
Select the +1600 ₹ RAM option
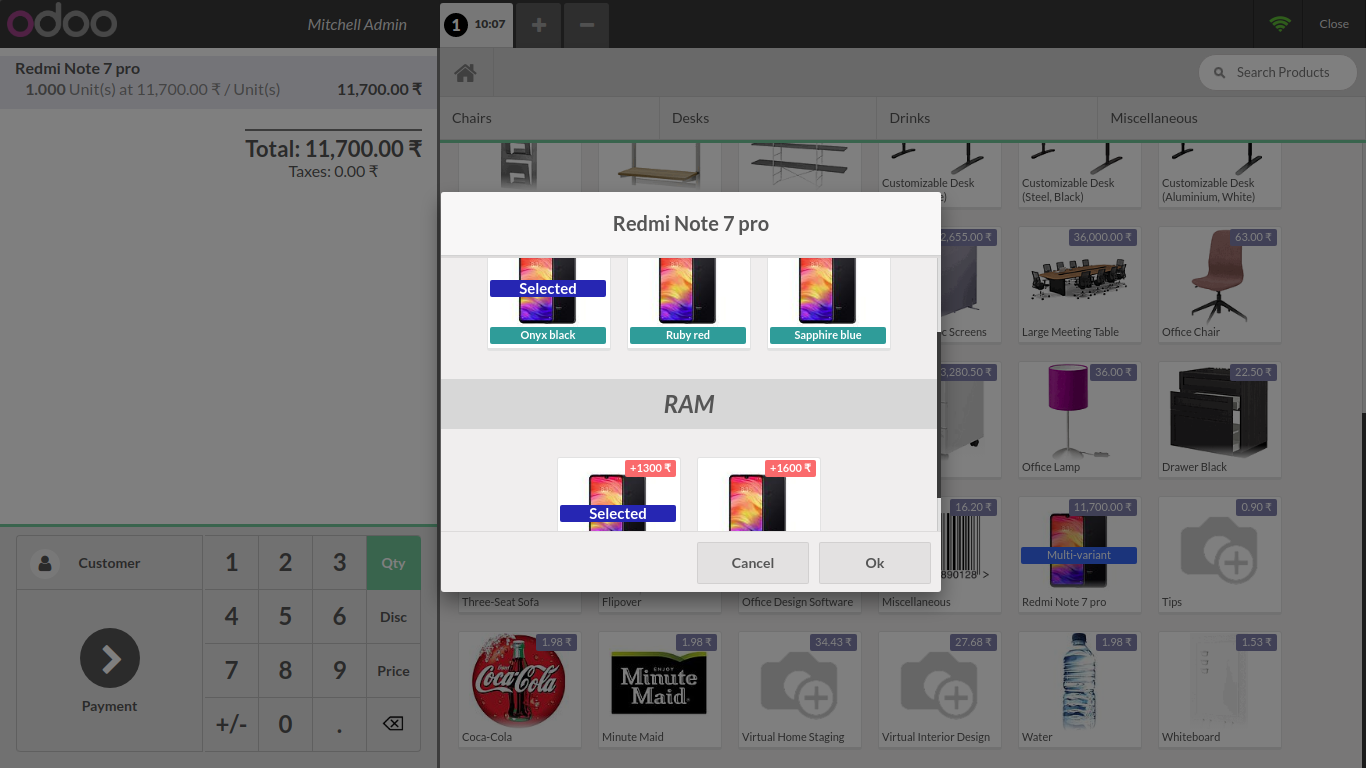click(x=758, y=494)
